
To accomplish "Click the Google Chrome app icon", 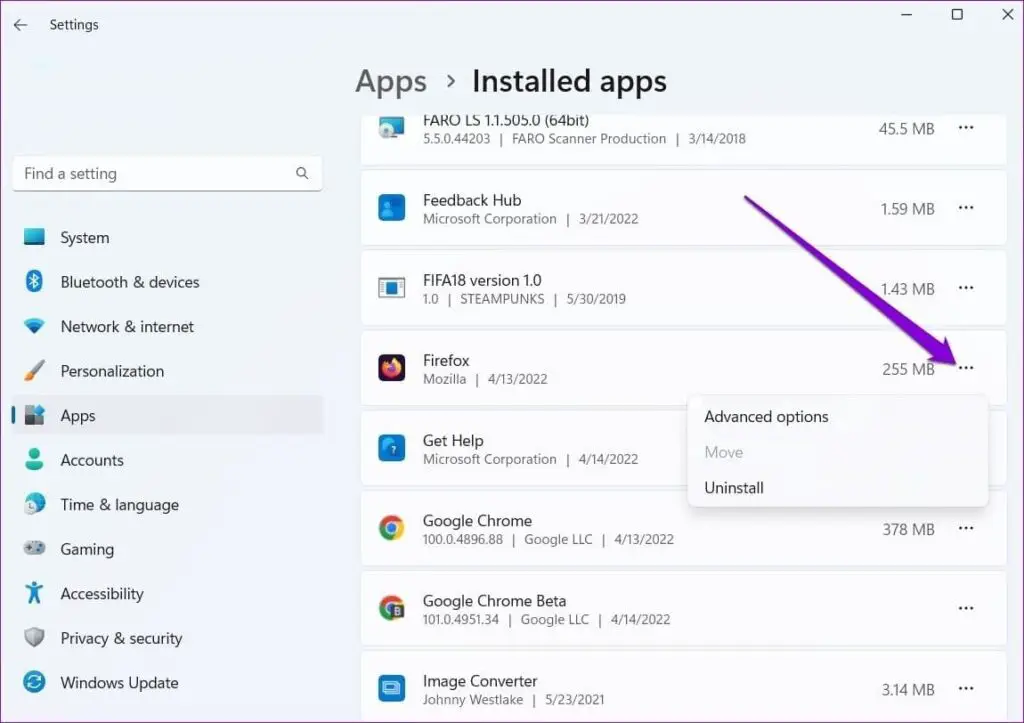I will click(393, 528).
